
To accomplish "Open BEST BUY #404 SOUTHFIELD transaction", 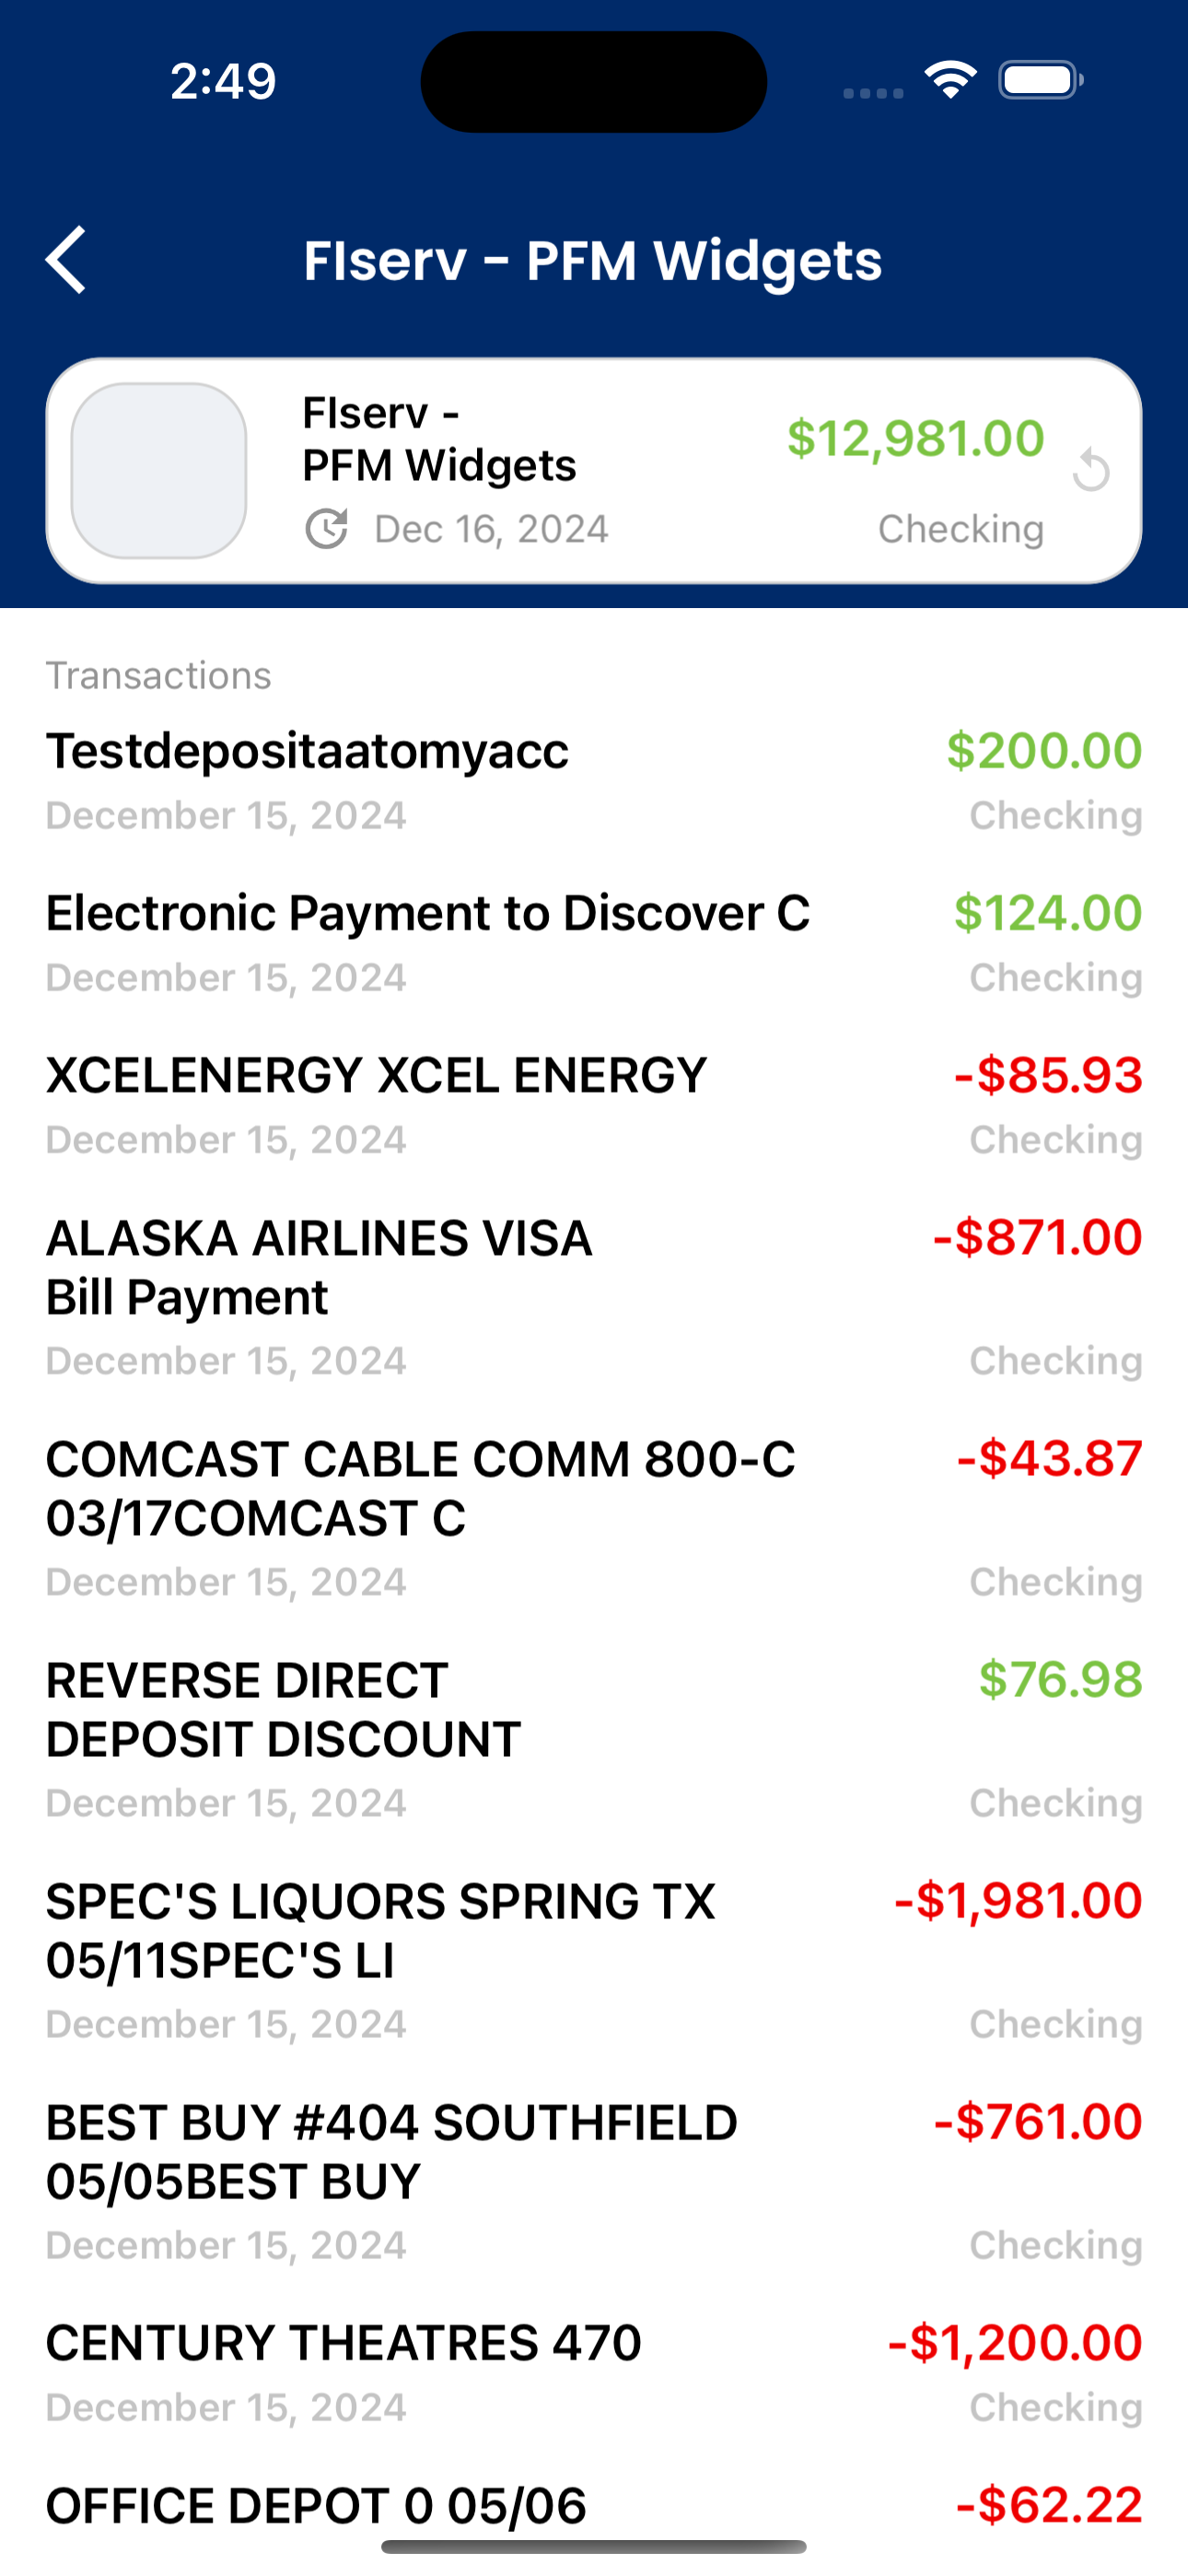I will click(x=594, y=2181).
